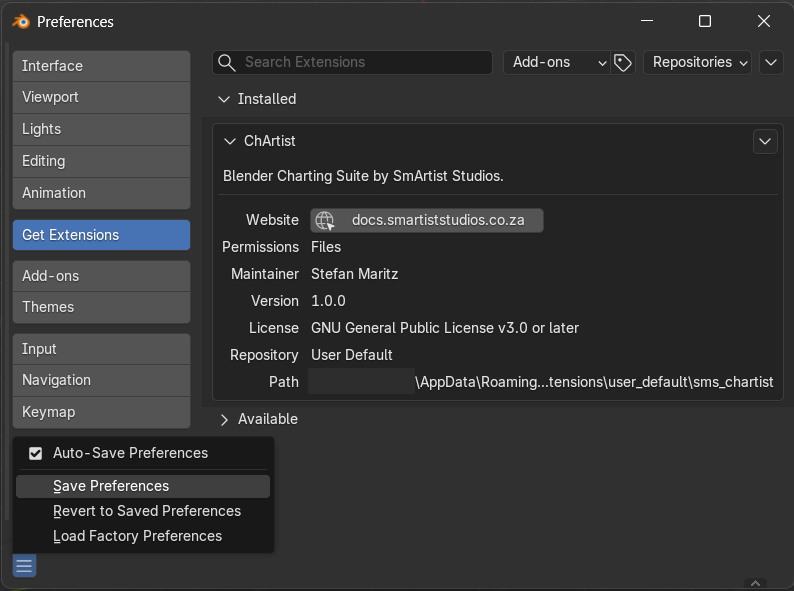Viewport: 794px width, 591px height.
Task: Click the Blender logo in title bar
Action: point(21,22)
